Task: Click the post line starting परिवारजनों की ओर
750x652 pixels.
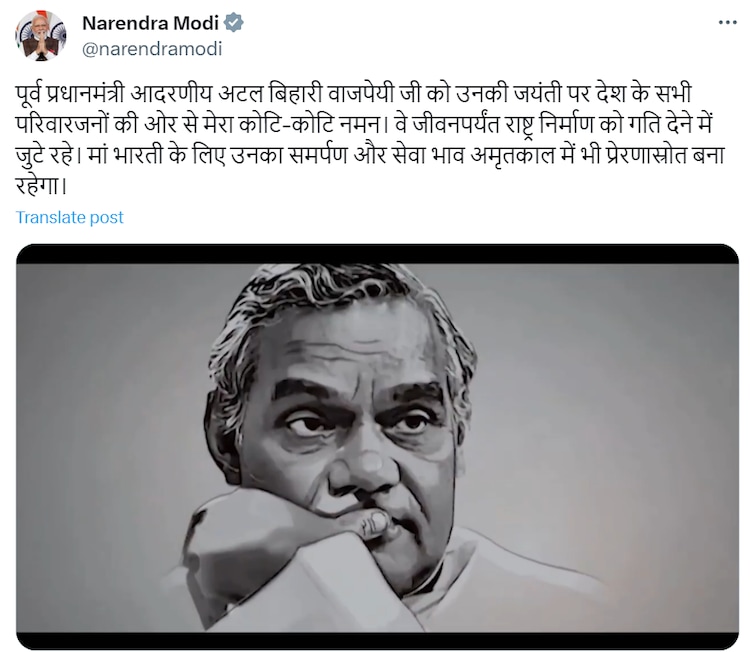Action: tap(364, 124)
